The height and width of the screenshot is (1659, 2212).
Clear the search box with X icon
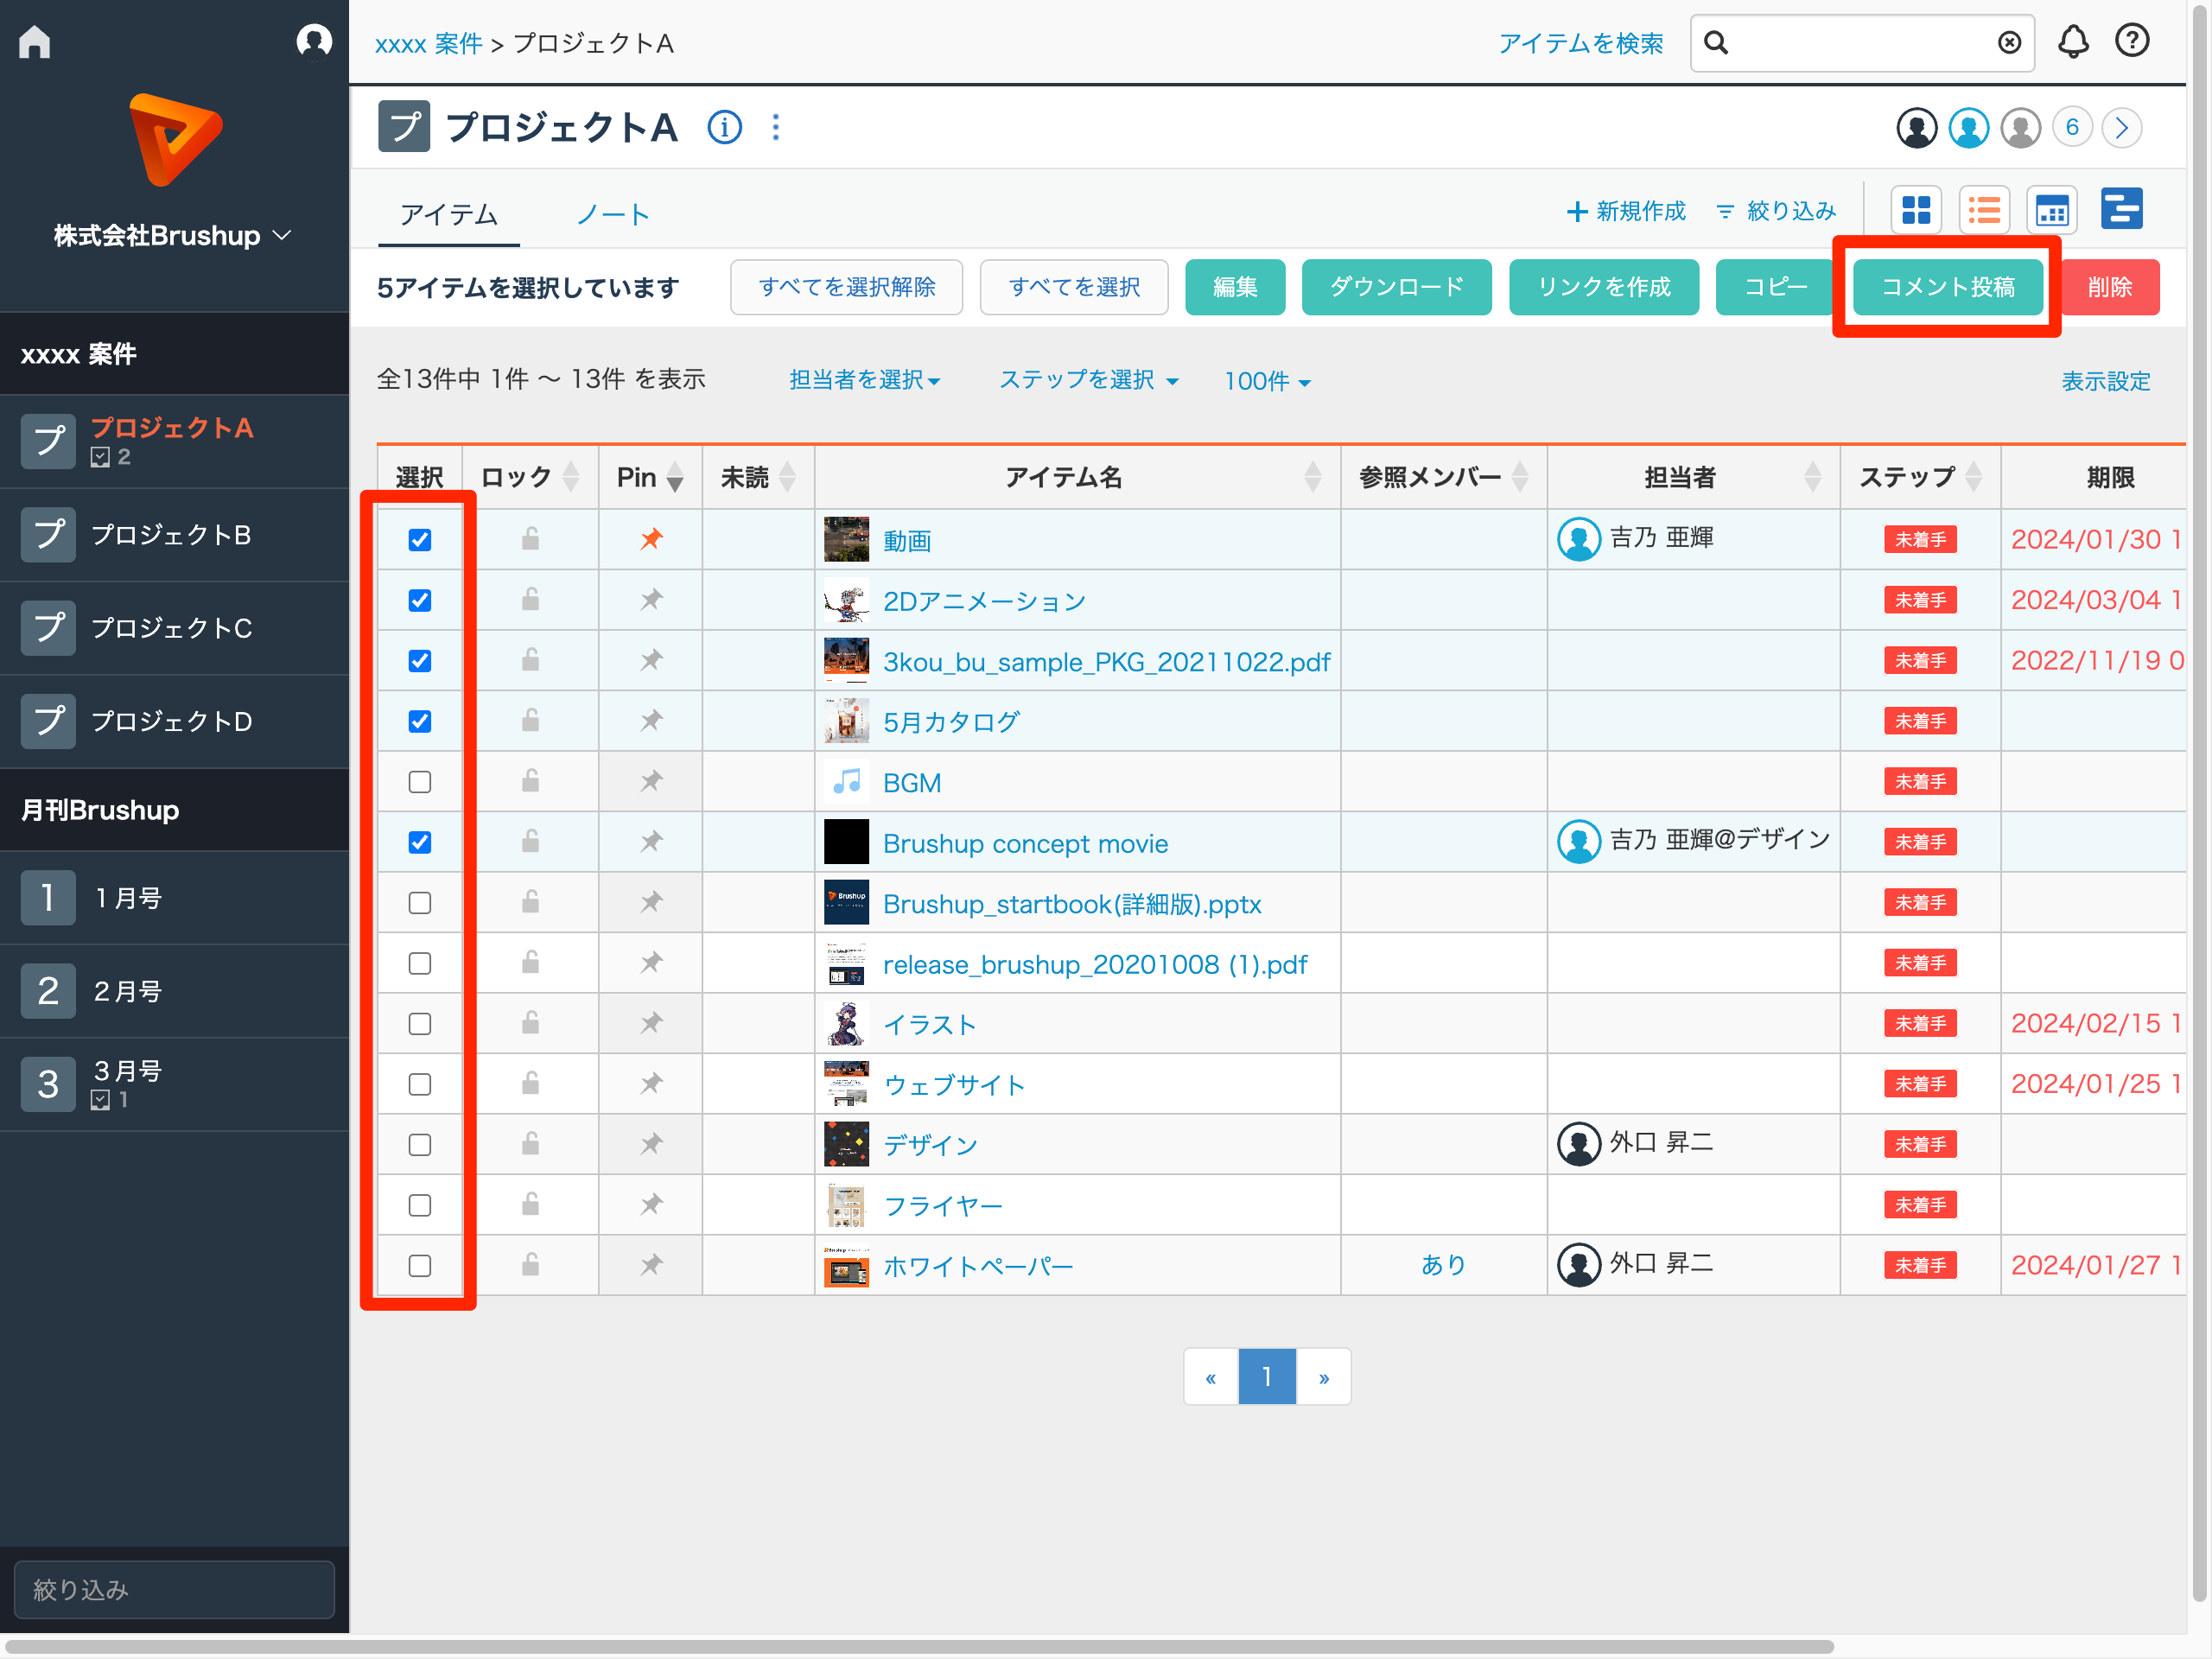coord(2009,43)
